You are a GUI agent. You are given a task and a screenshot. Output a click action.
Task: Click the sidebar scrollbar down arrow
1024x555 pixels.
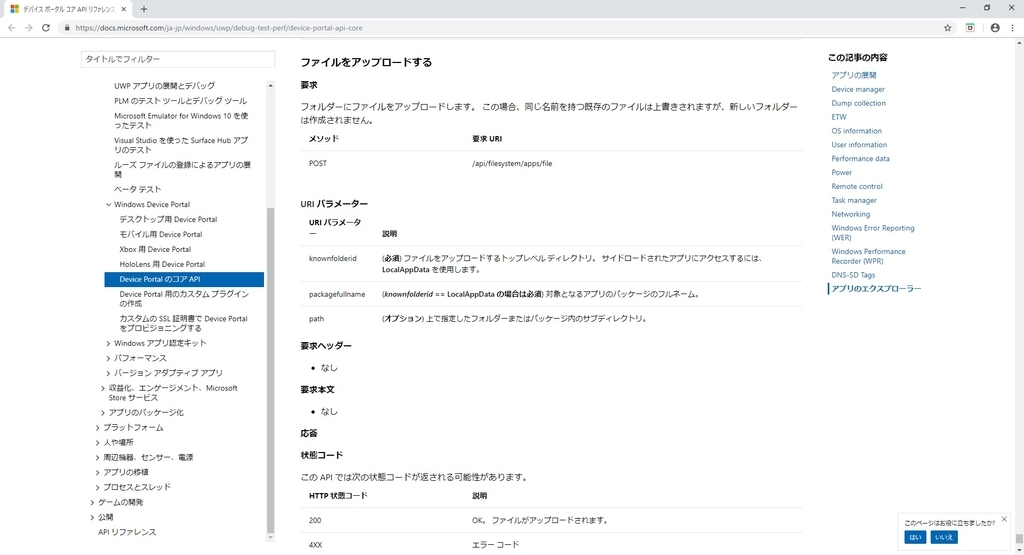pos(270,538)
